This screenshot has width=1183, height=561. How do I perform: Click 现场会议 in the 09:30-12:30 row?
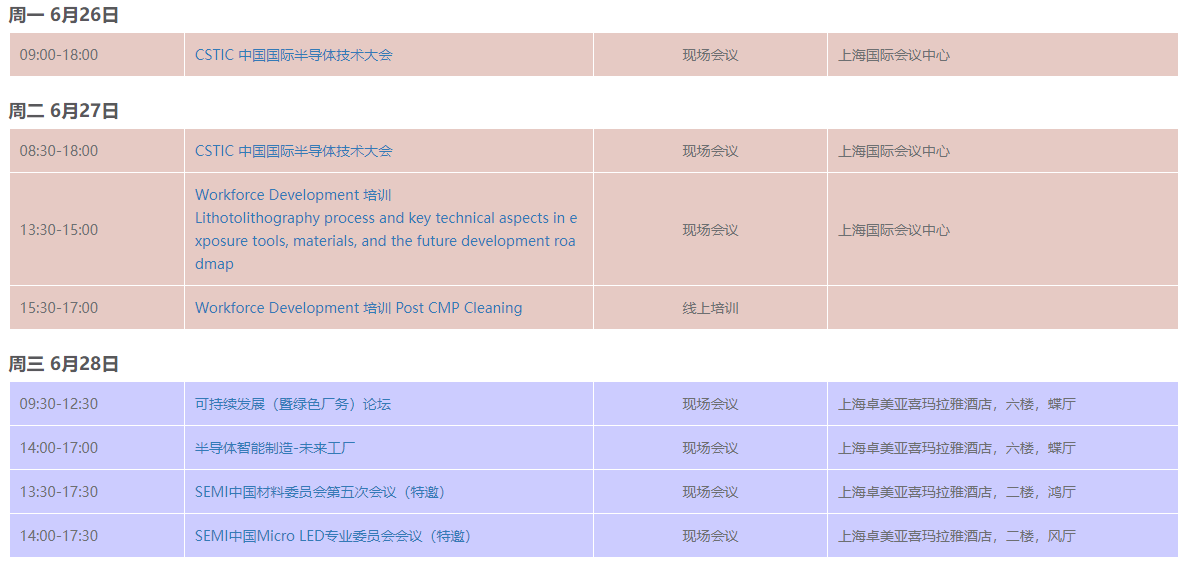click(x=710, y=404)
